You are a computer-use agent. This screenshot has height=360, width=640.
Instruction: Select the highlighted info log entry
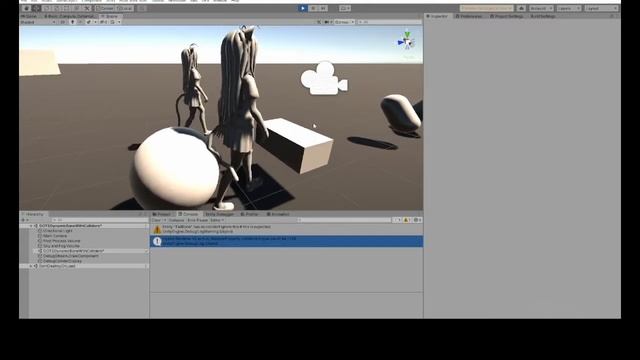pyautogui.click(x=286, y=241)
